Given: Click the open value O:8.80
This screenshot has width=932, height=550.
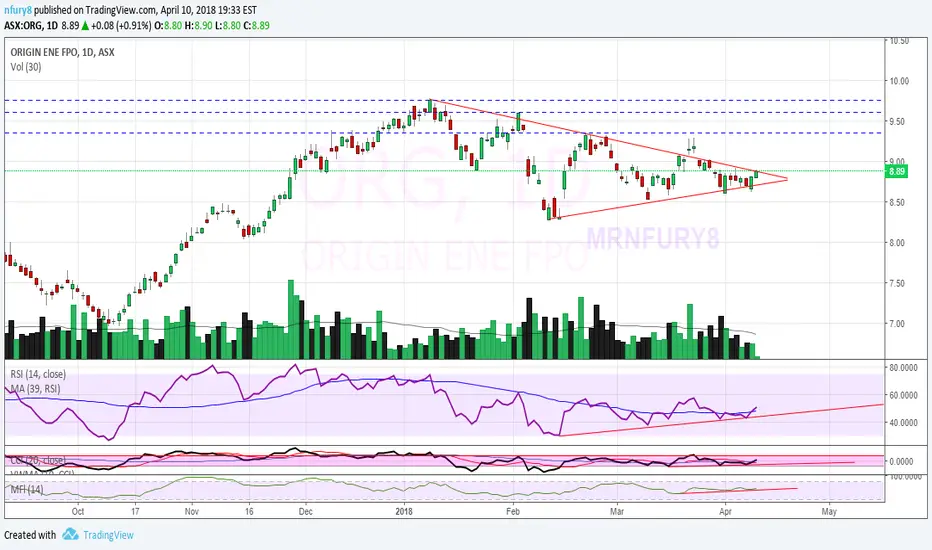Looking at the screenshot, I should pos(168,26).
